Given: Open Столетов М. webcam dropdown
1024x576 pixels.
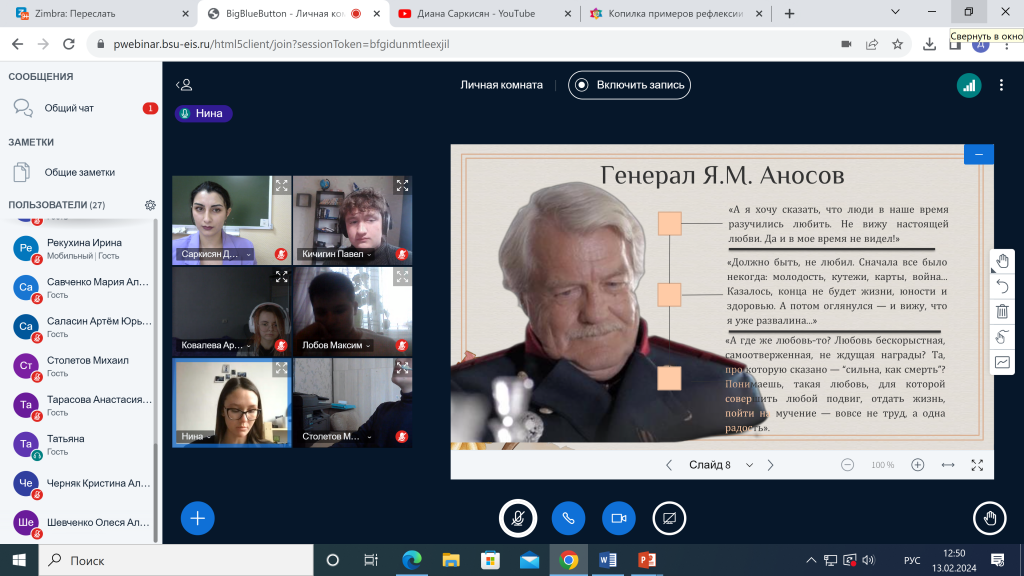Looking at the screenshot, I should point(337,436).
